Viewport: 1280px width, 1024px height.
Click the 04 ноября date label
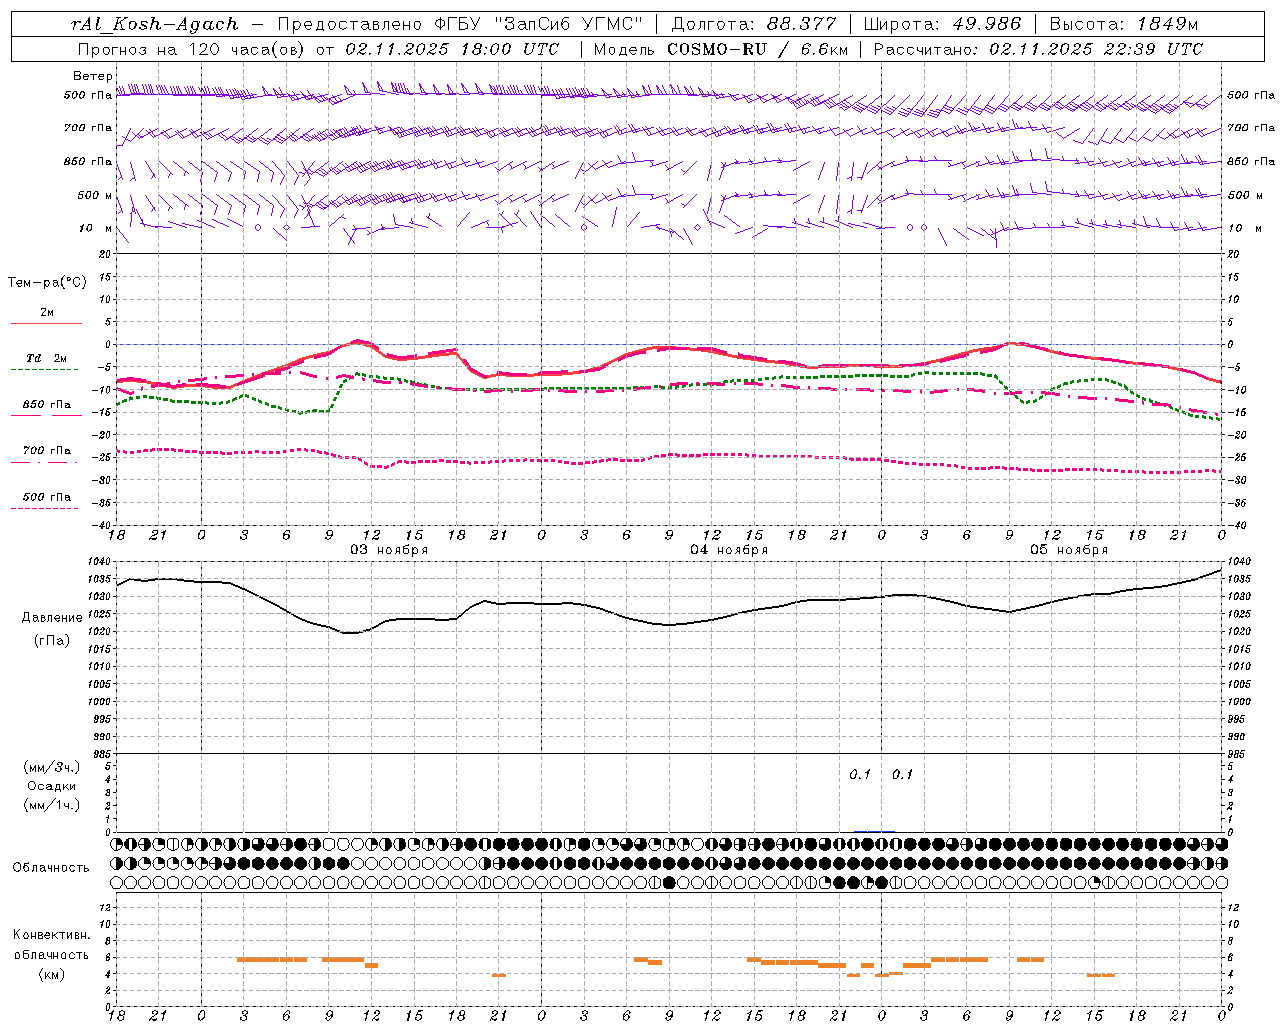(x=729, y=550)
